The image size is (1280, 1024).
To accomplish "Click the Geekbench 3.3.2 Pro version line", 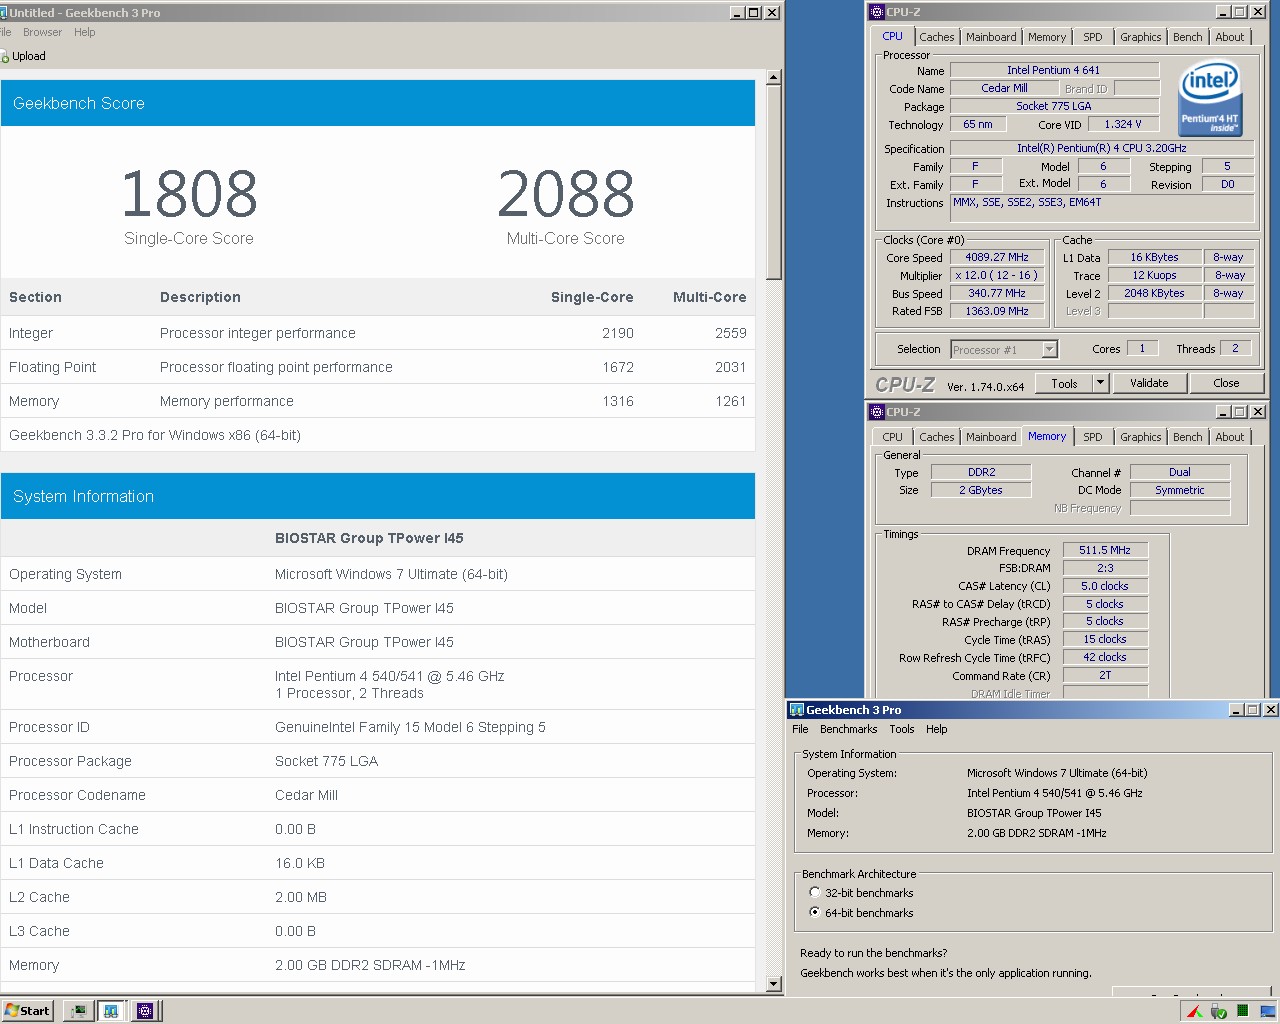I will [155, 435].
